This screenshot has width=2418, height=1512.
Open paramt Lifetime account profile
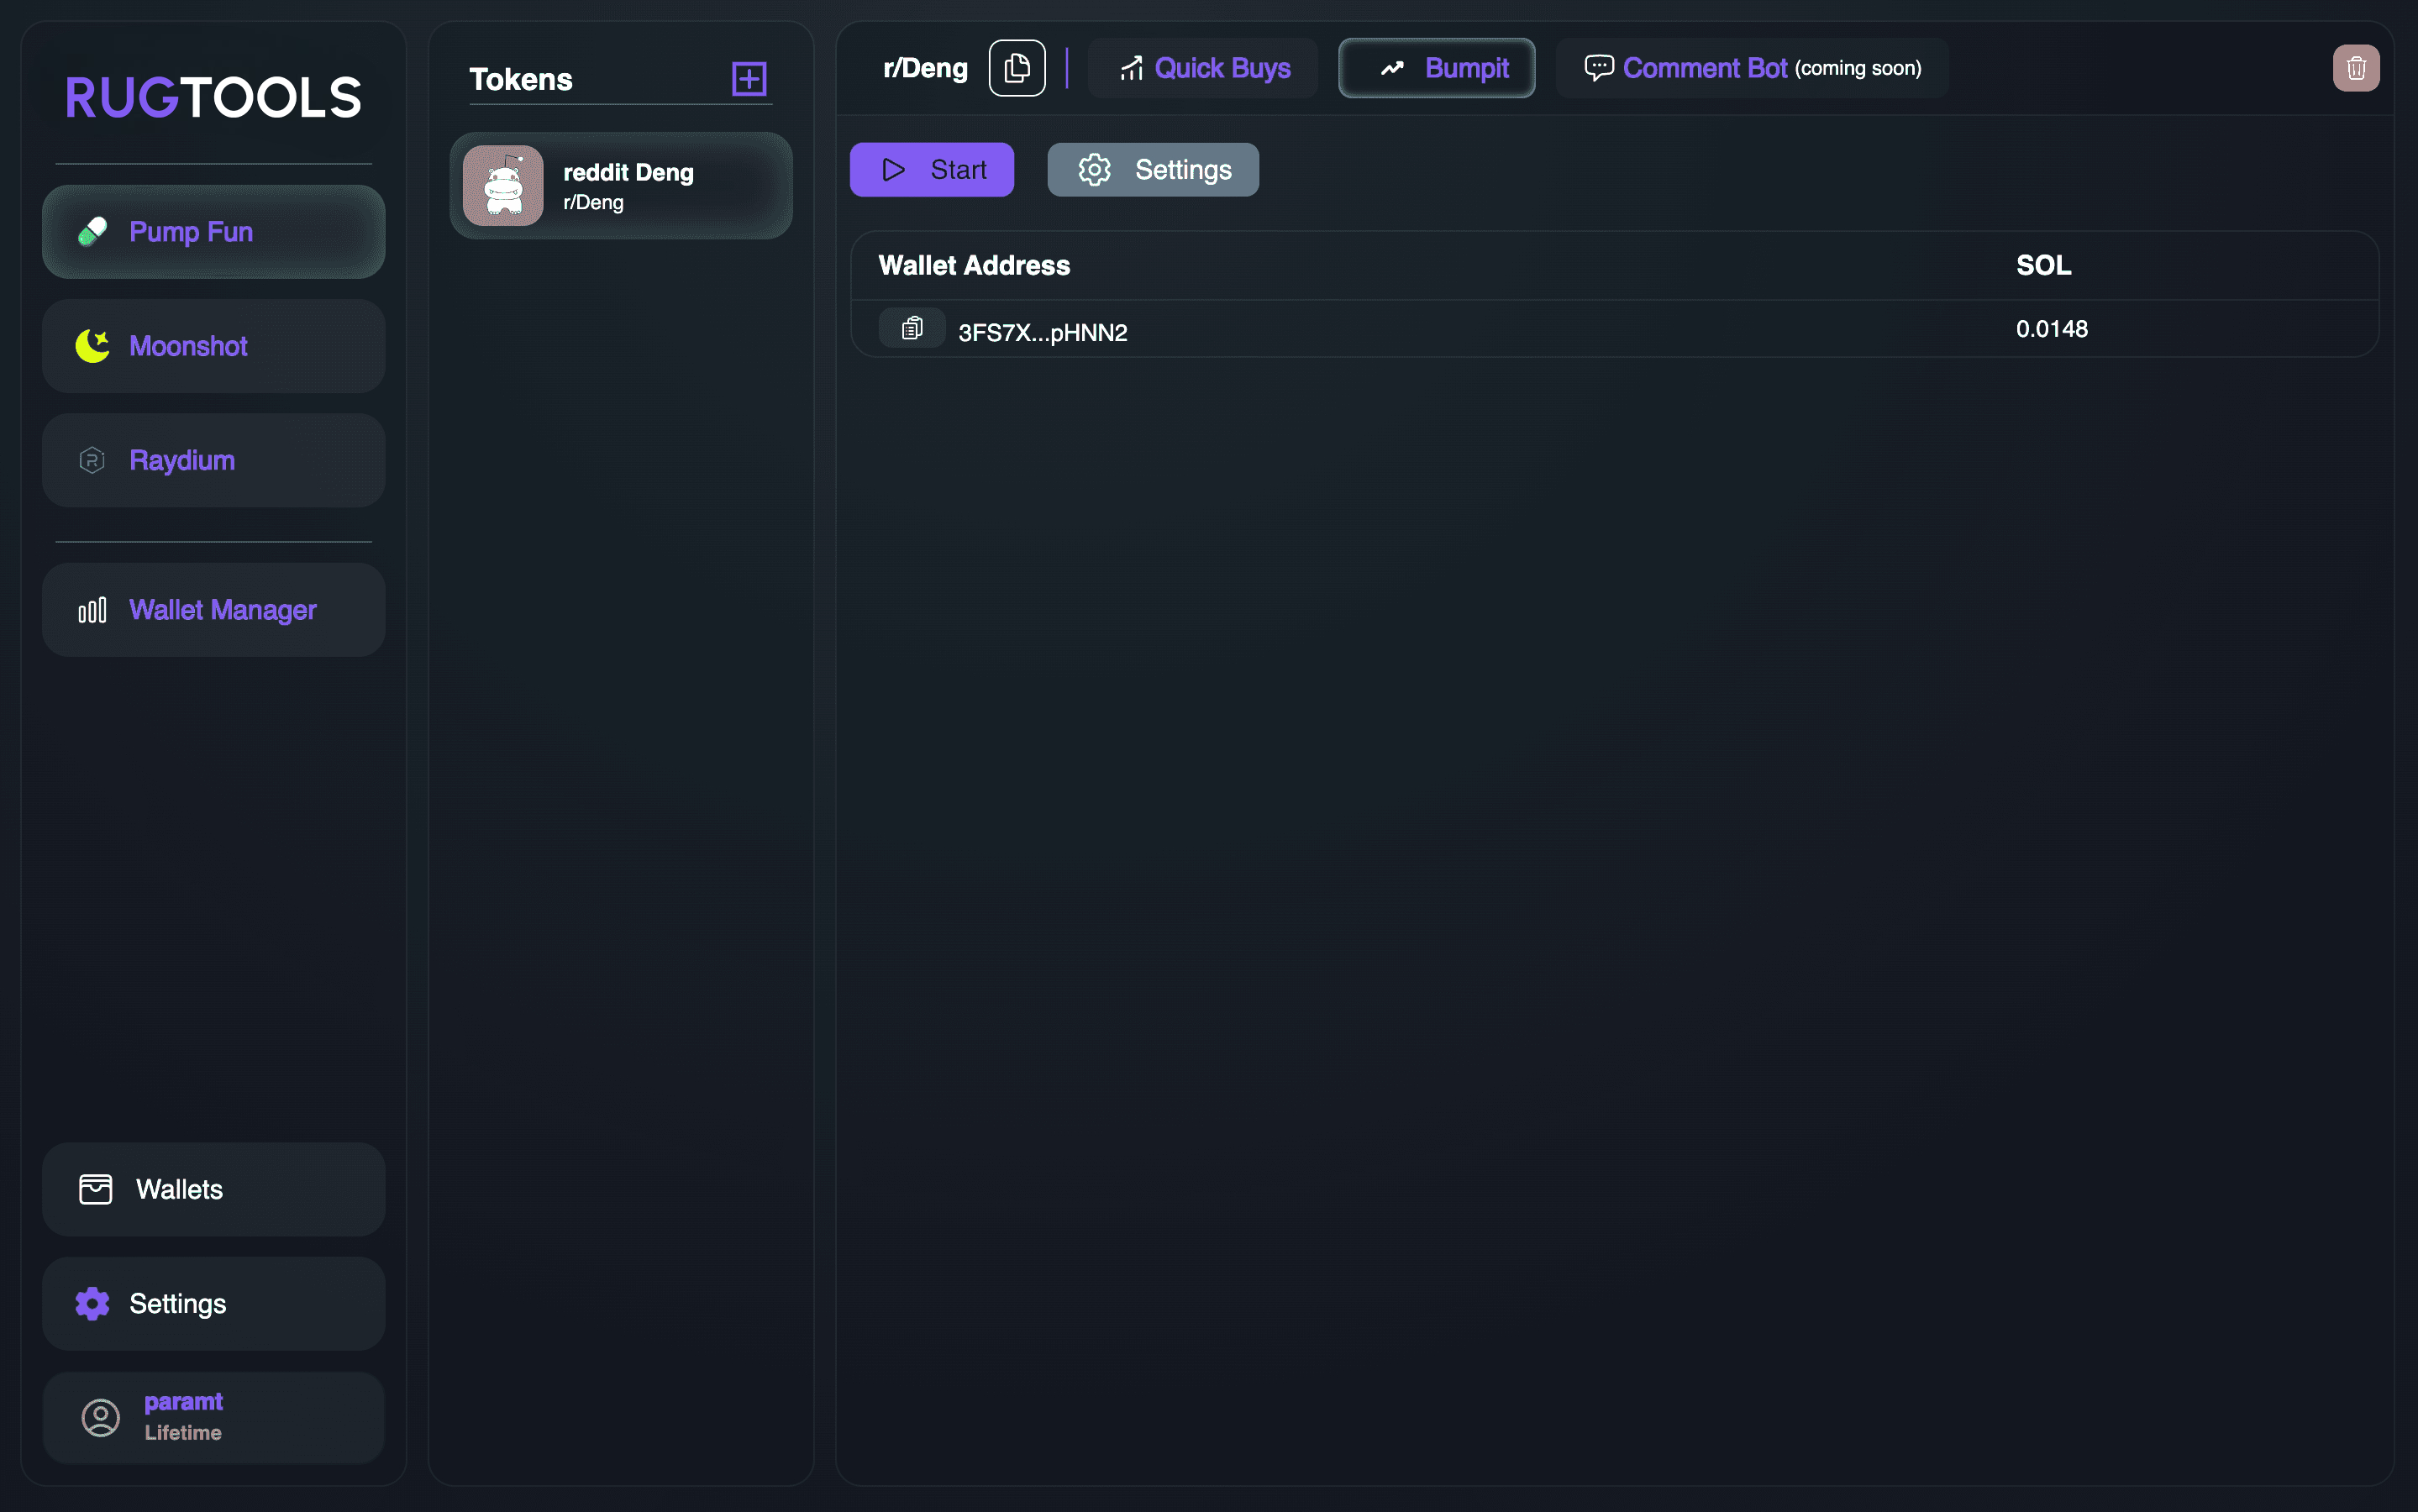213,1417
